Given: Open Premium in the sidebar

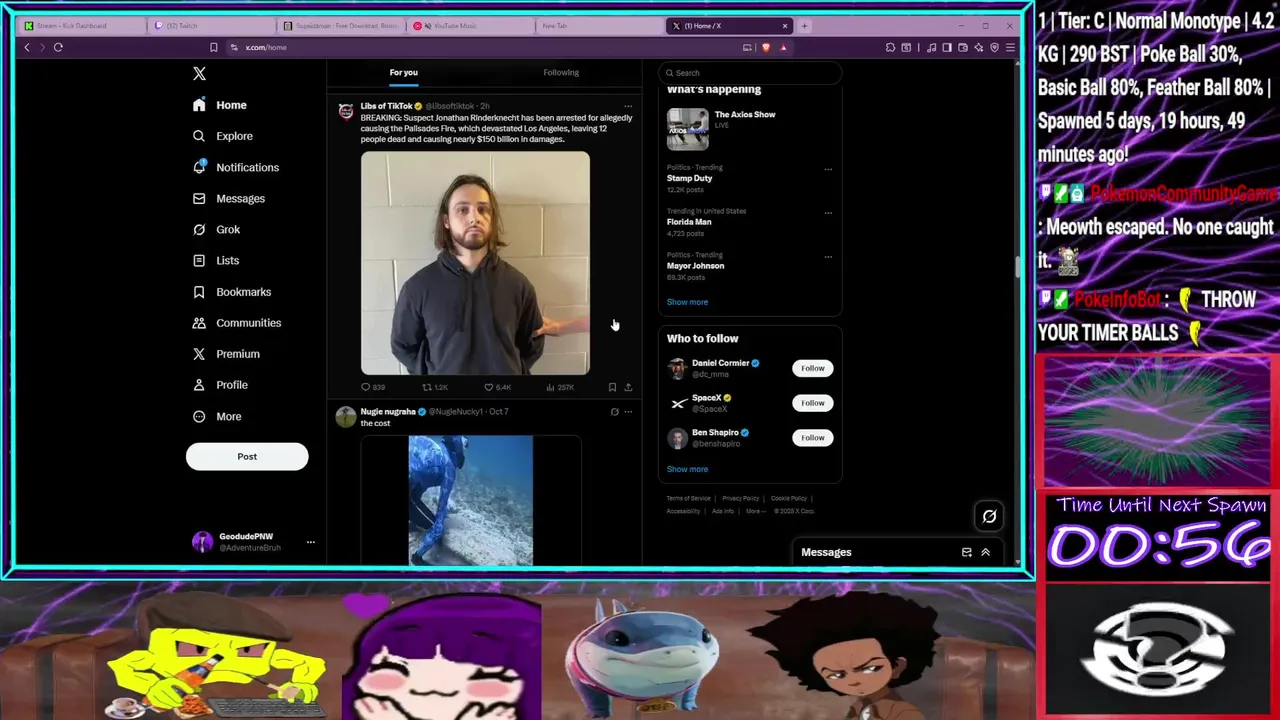Looking at the screenshot, I should point(226,354).
